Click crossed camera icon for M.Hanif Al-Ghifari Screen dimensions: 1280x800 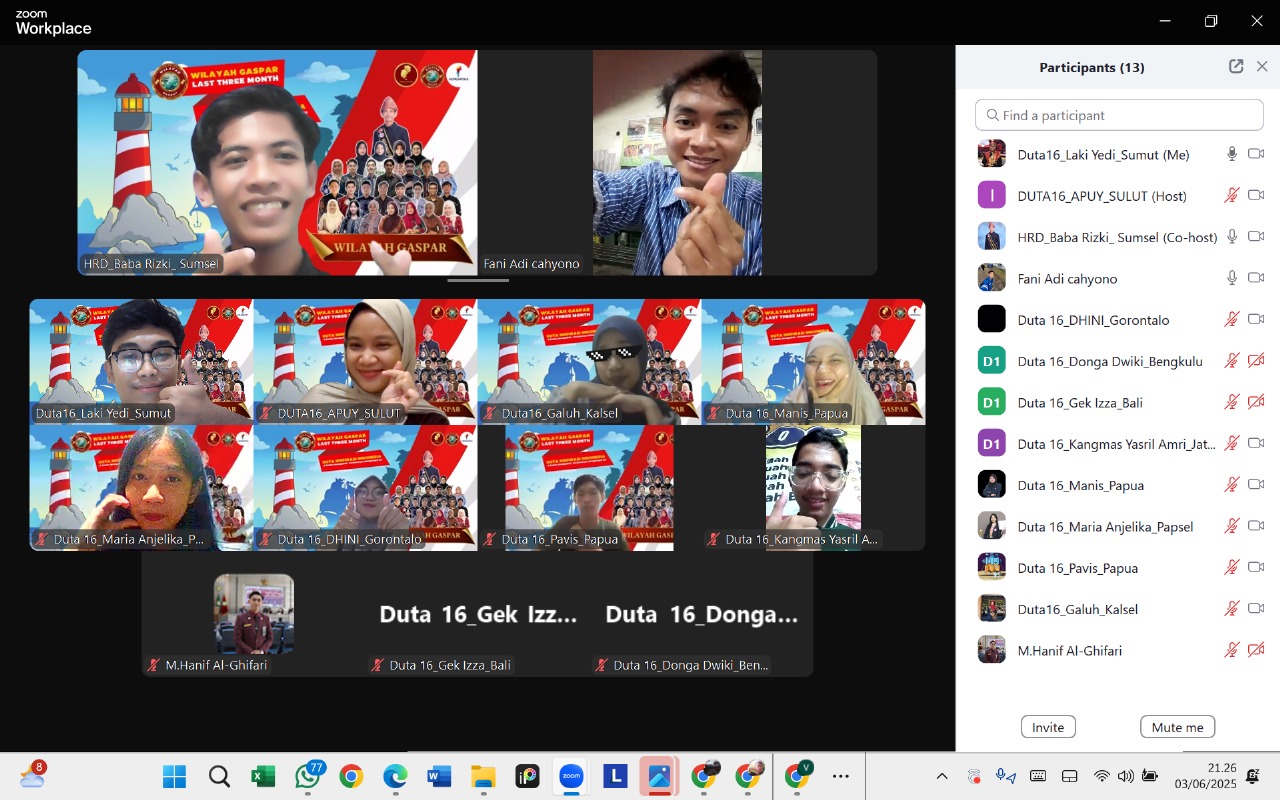pyautogui.click(x=1256, y=650)
